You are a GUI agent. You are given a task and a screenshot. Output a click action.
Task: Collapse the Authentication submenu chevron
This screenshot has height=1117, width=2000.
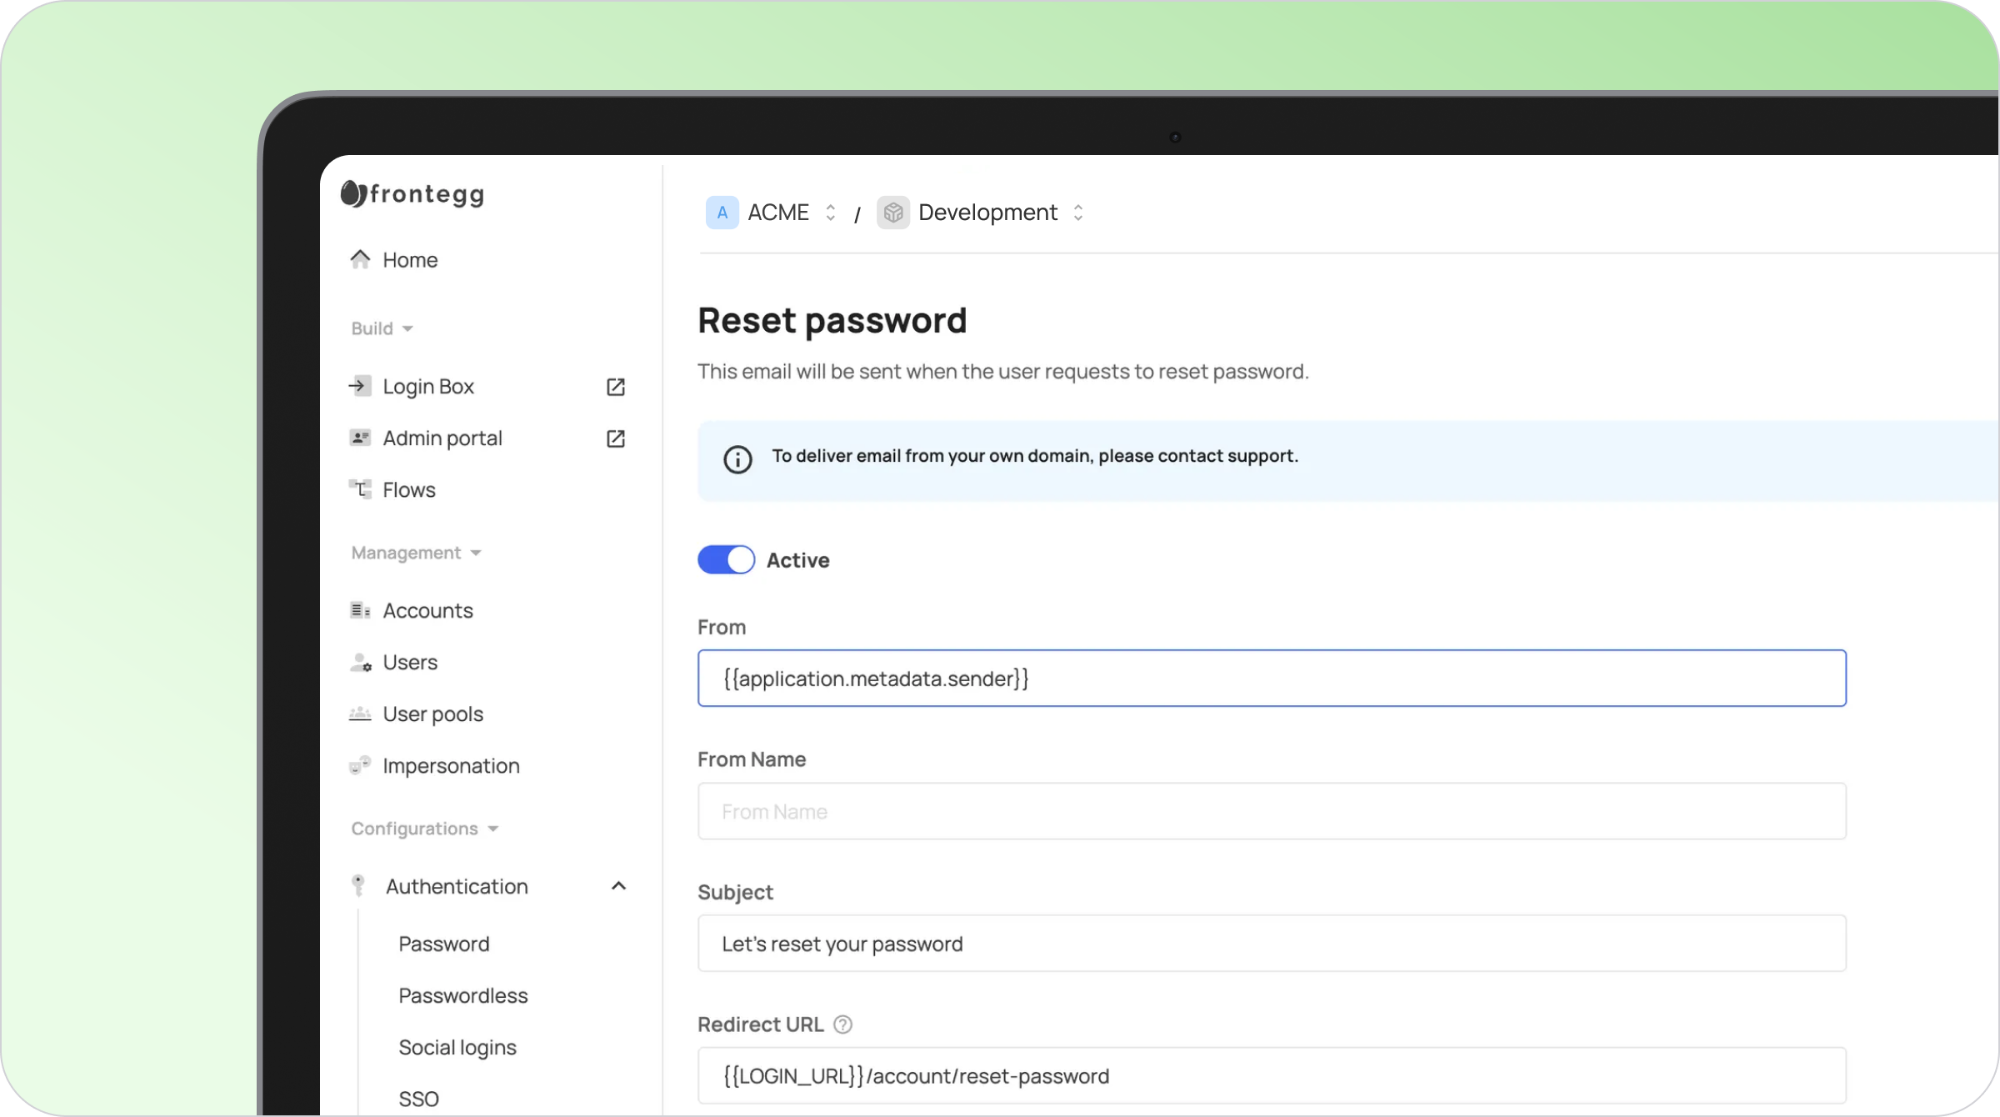619,886
